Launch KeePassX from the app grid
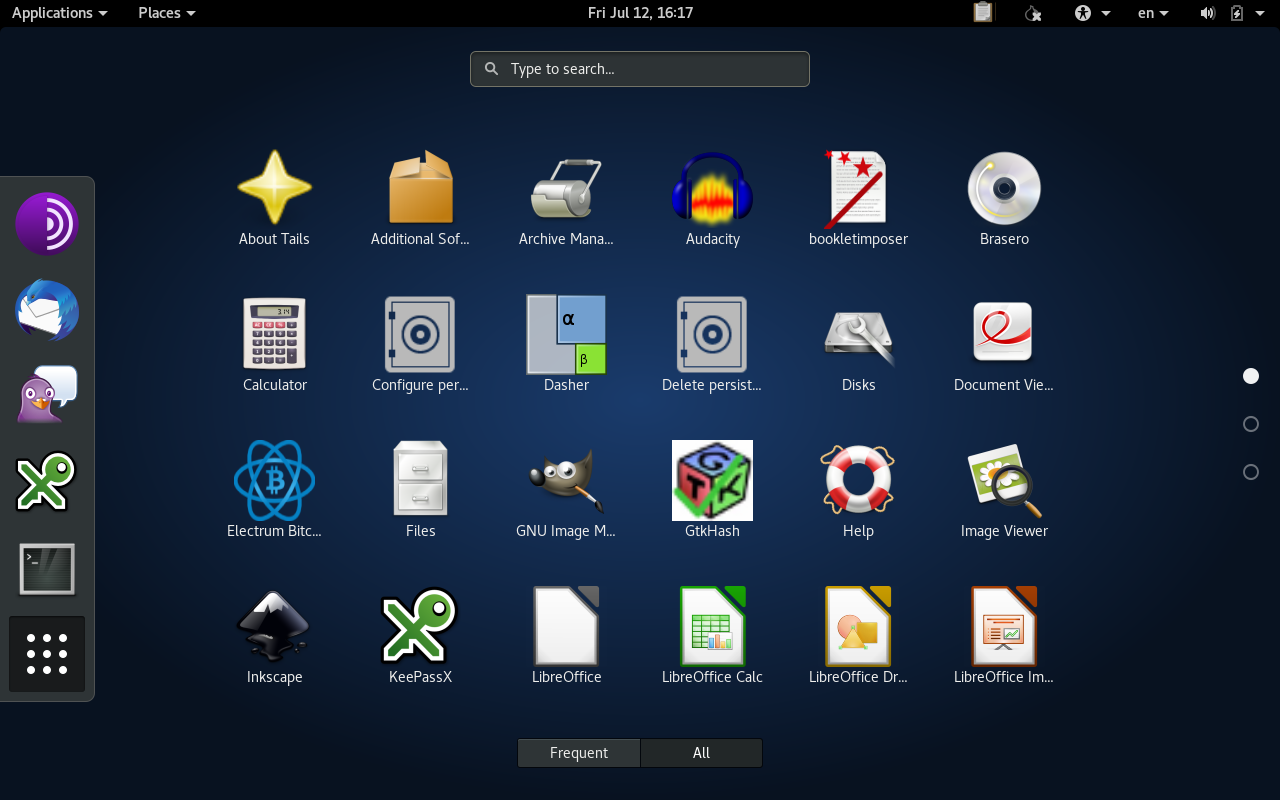Image resolution: width=1280 pixels, height=800 pixels. point(420,636)
